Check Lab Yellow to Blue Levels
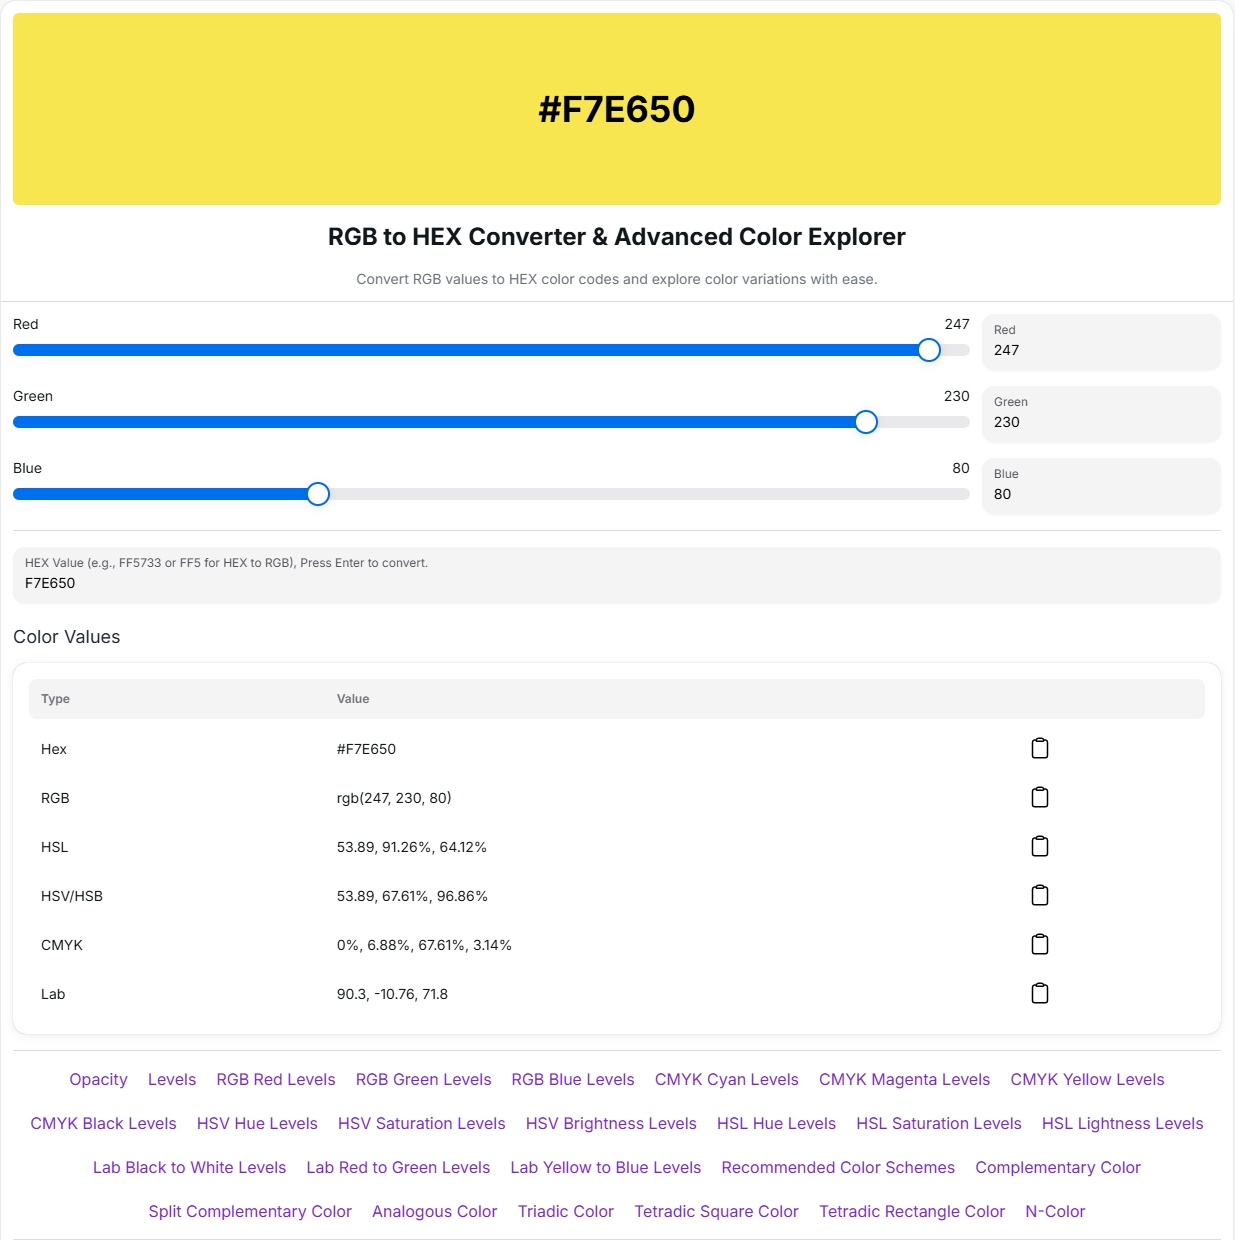 (x=605, y=1167)
